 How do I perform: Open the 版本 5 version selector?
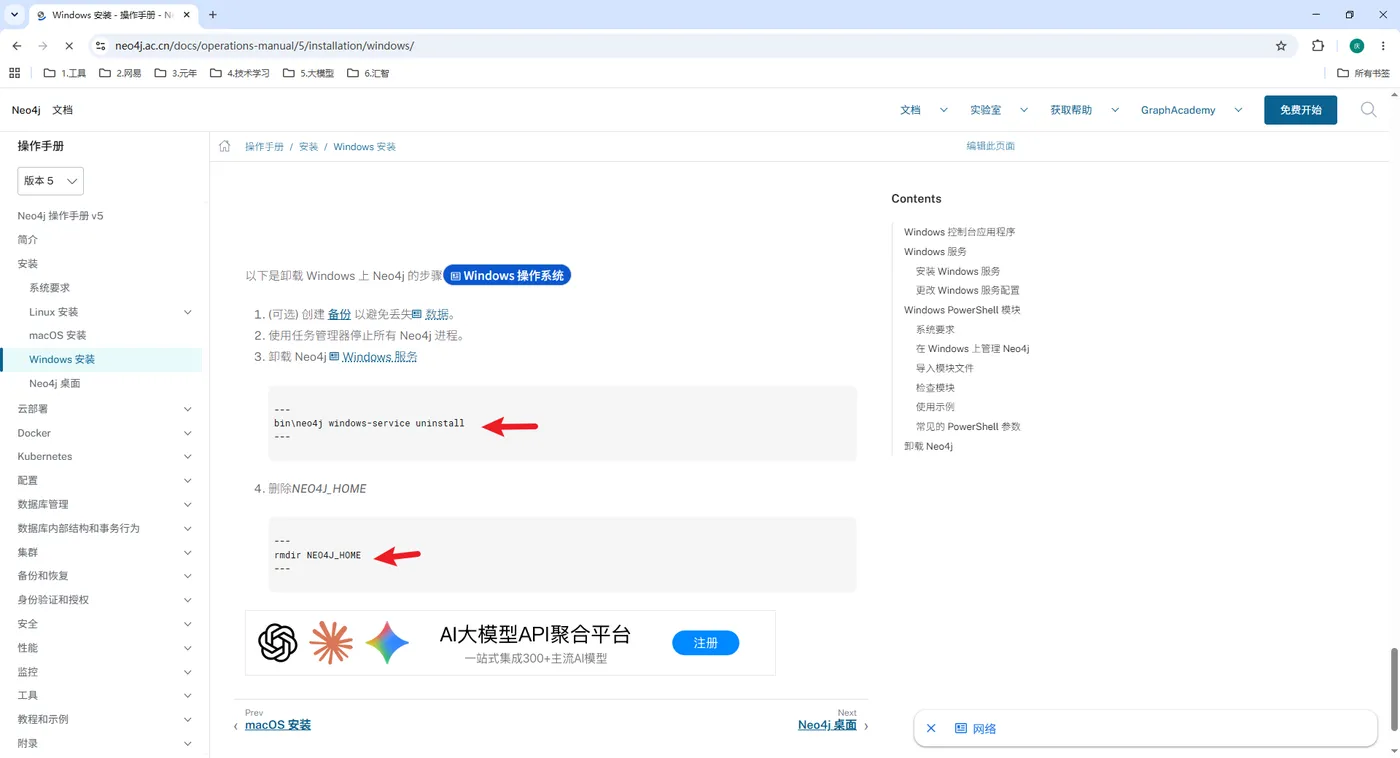[50, 181]
